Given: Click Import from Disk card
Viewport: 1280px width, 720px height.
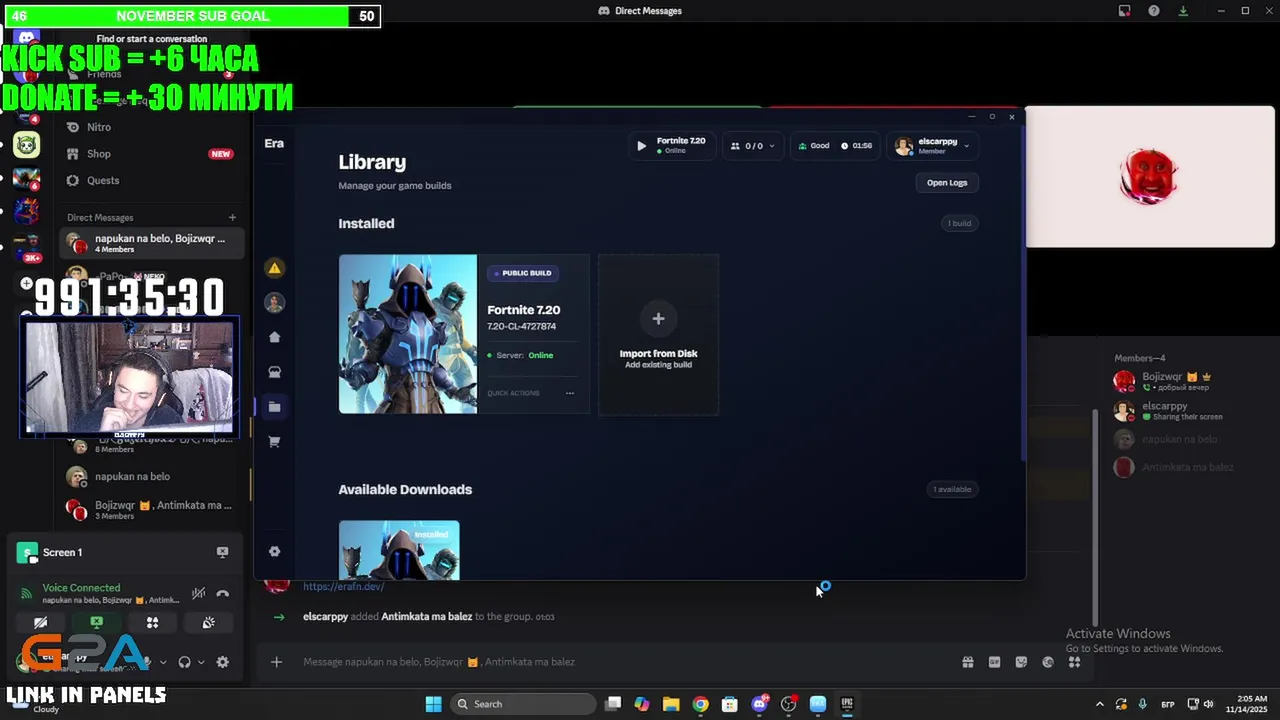Looking at the screenshot, I should (658, 334).
